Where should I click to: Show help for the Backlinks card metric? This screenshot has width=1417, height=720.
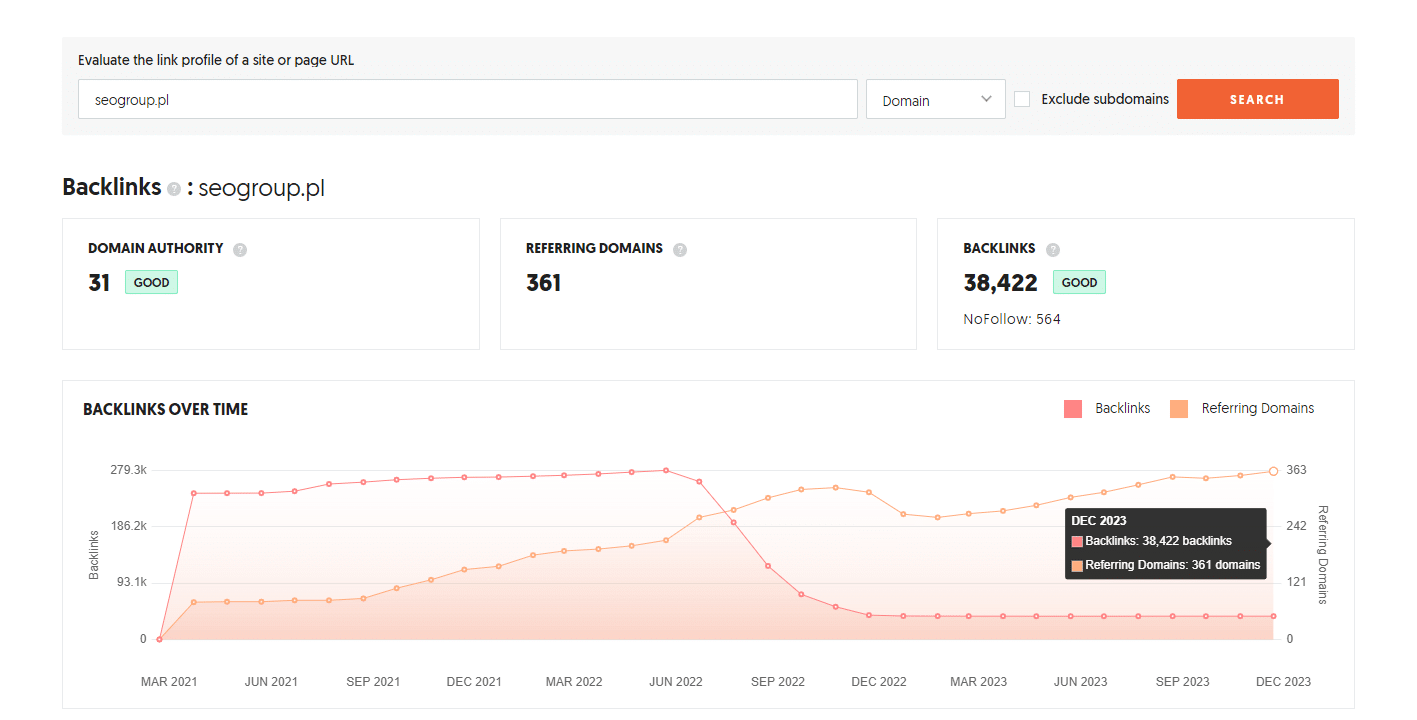[1053, 250]
